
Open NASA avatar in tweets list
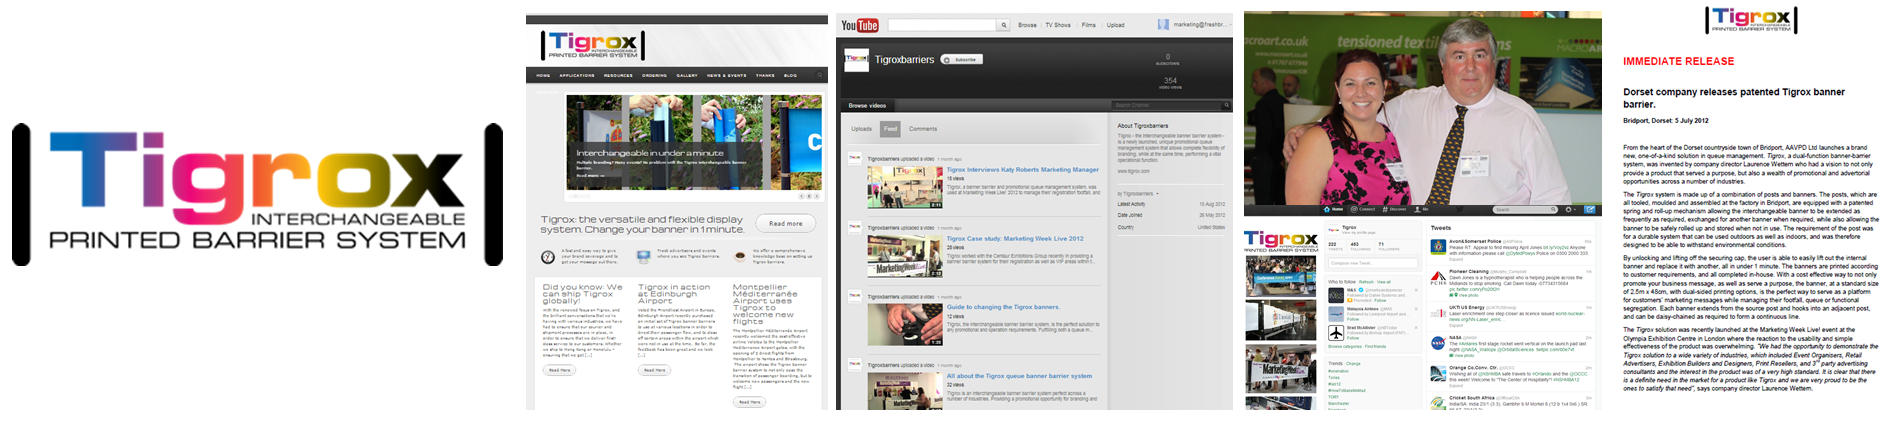1438,342
